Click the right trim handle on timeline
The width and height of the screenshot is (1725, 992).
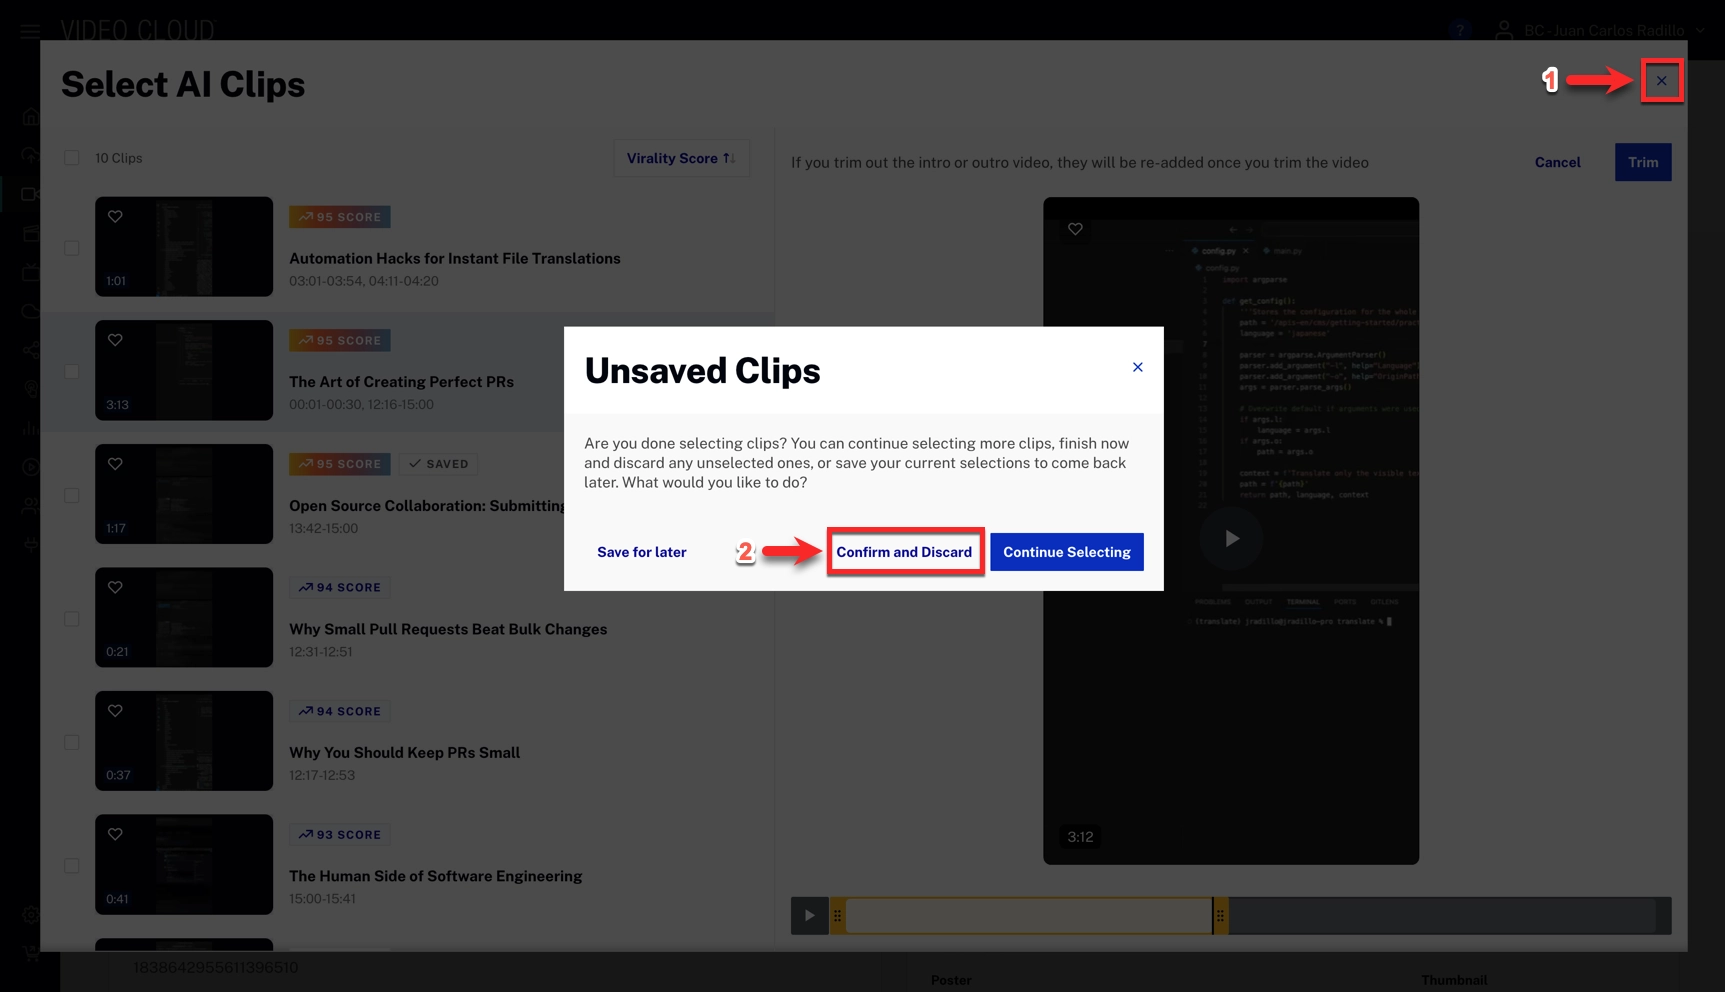(1220, 916)
